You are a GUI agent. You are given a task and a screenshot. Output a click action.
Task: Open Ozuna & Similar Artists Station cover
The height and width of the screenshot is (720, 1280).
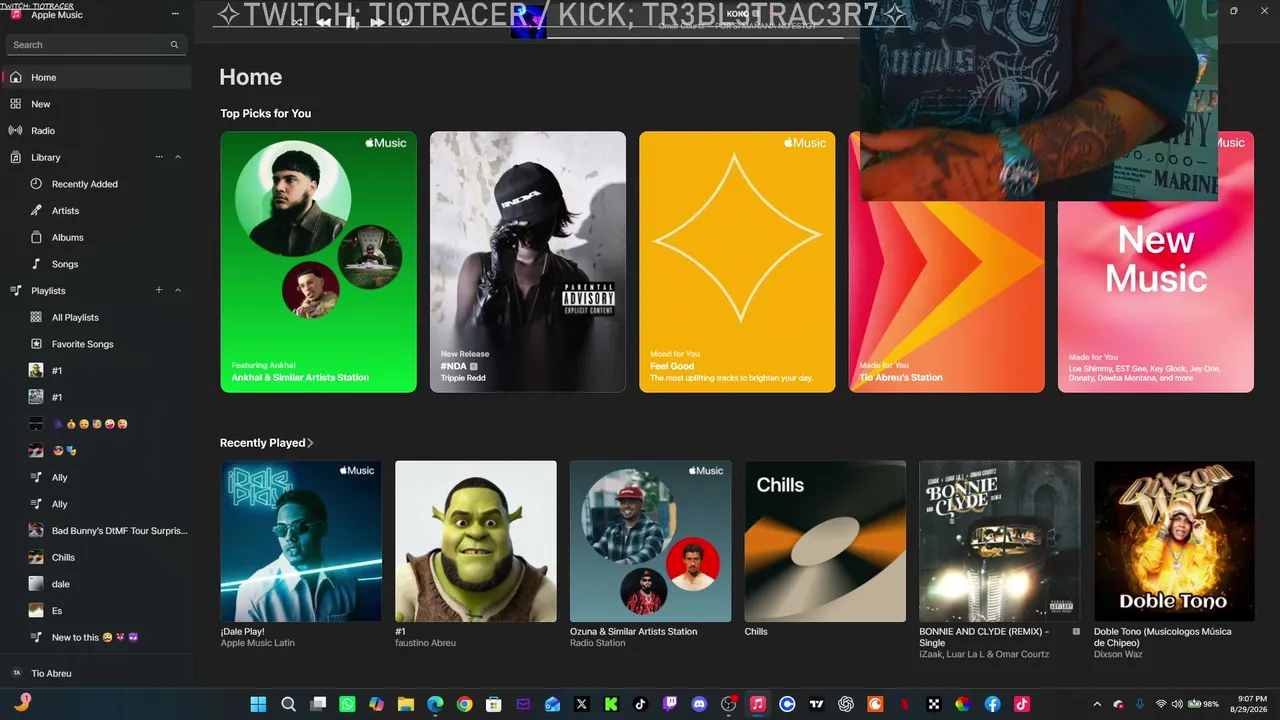650,541
